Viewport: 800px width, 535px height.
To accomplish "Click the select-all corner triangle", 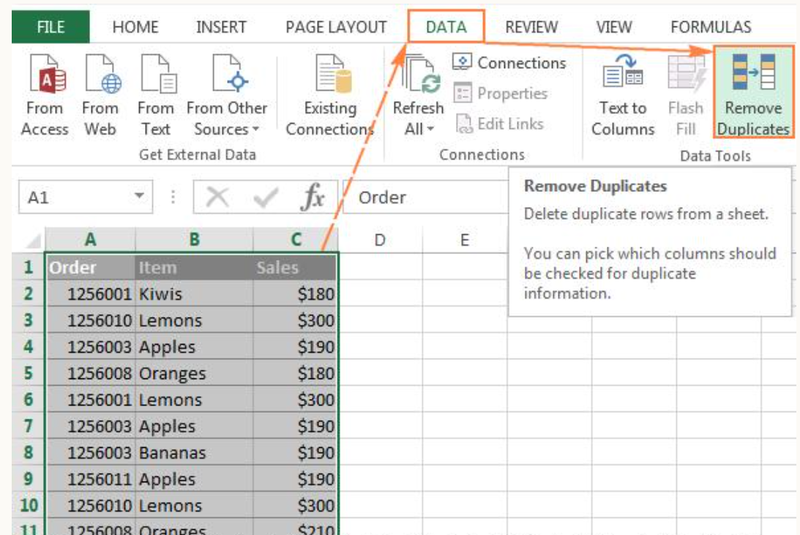I will 32,240.
